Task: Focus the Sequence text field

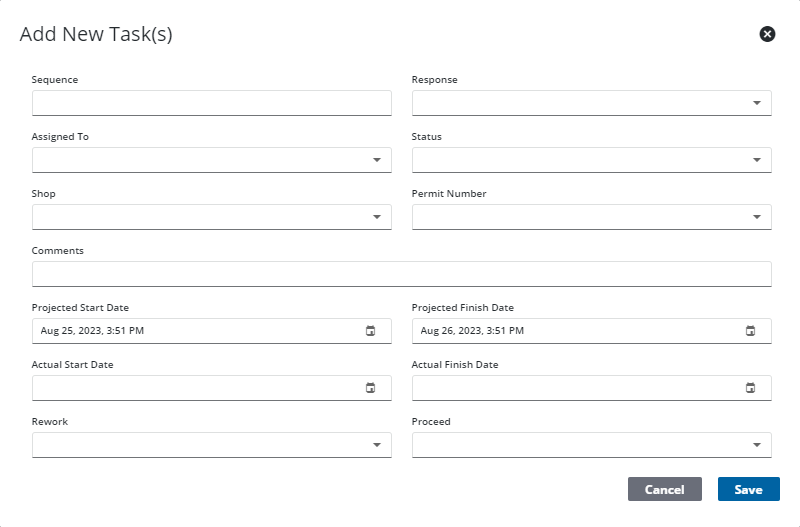Action: [x=211, y=103]
